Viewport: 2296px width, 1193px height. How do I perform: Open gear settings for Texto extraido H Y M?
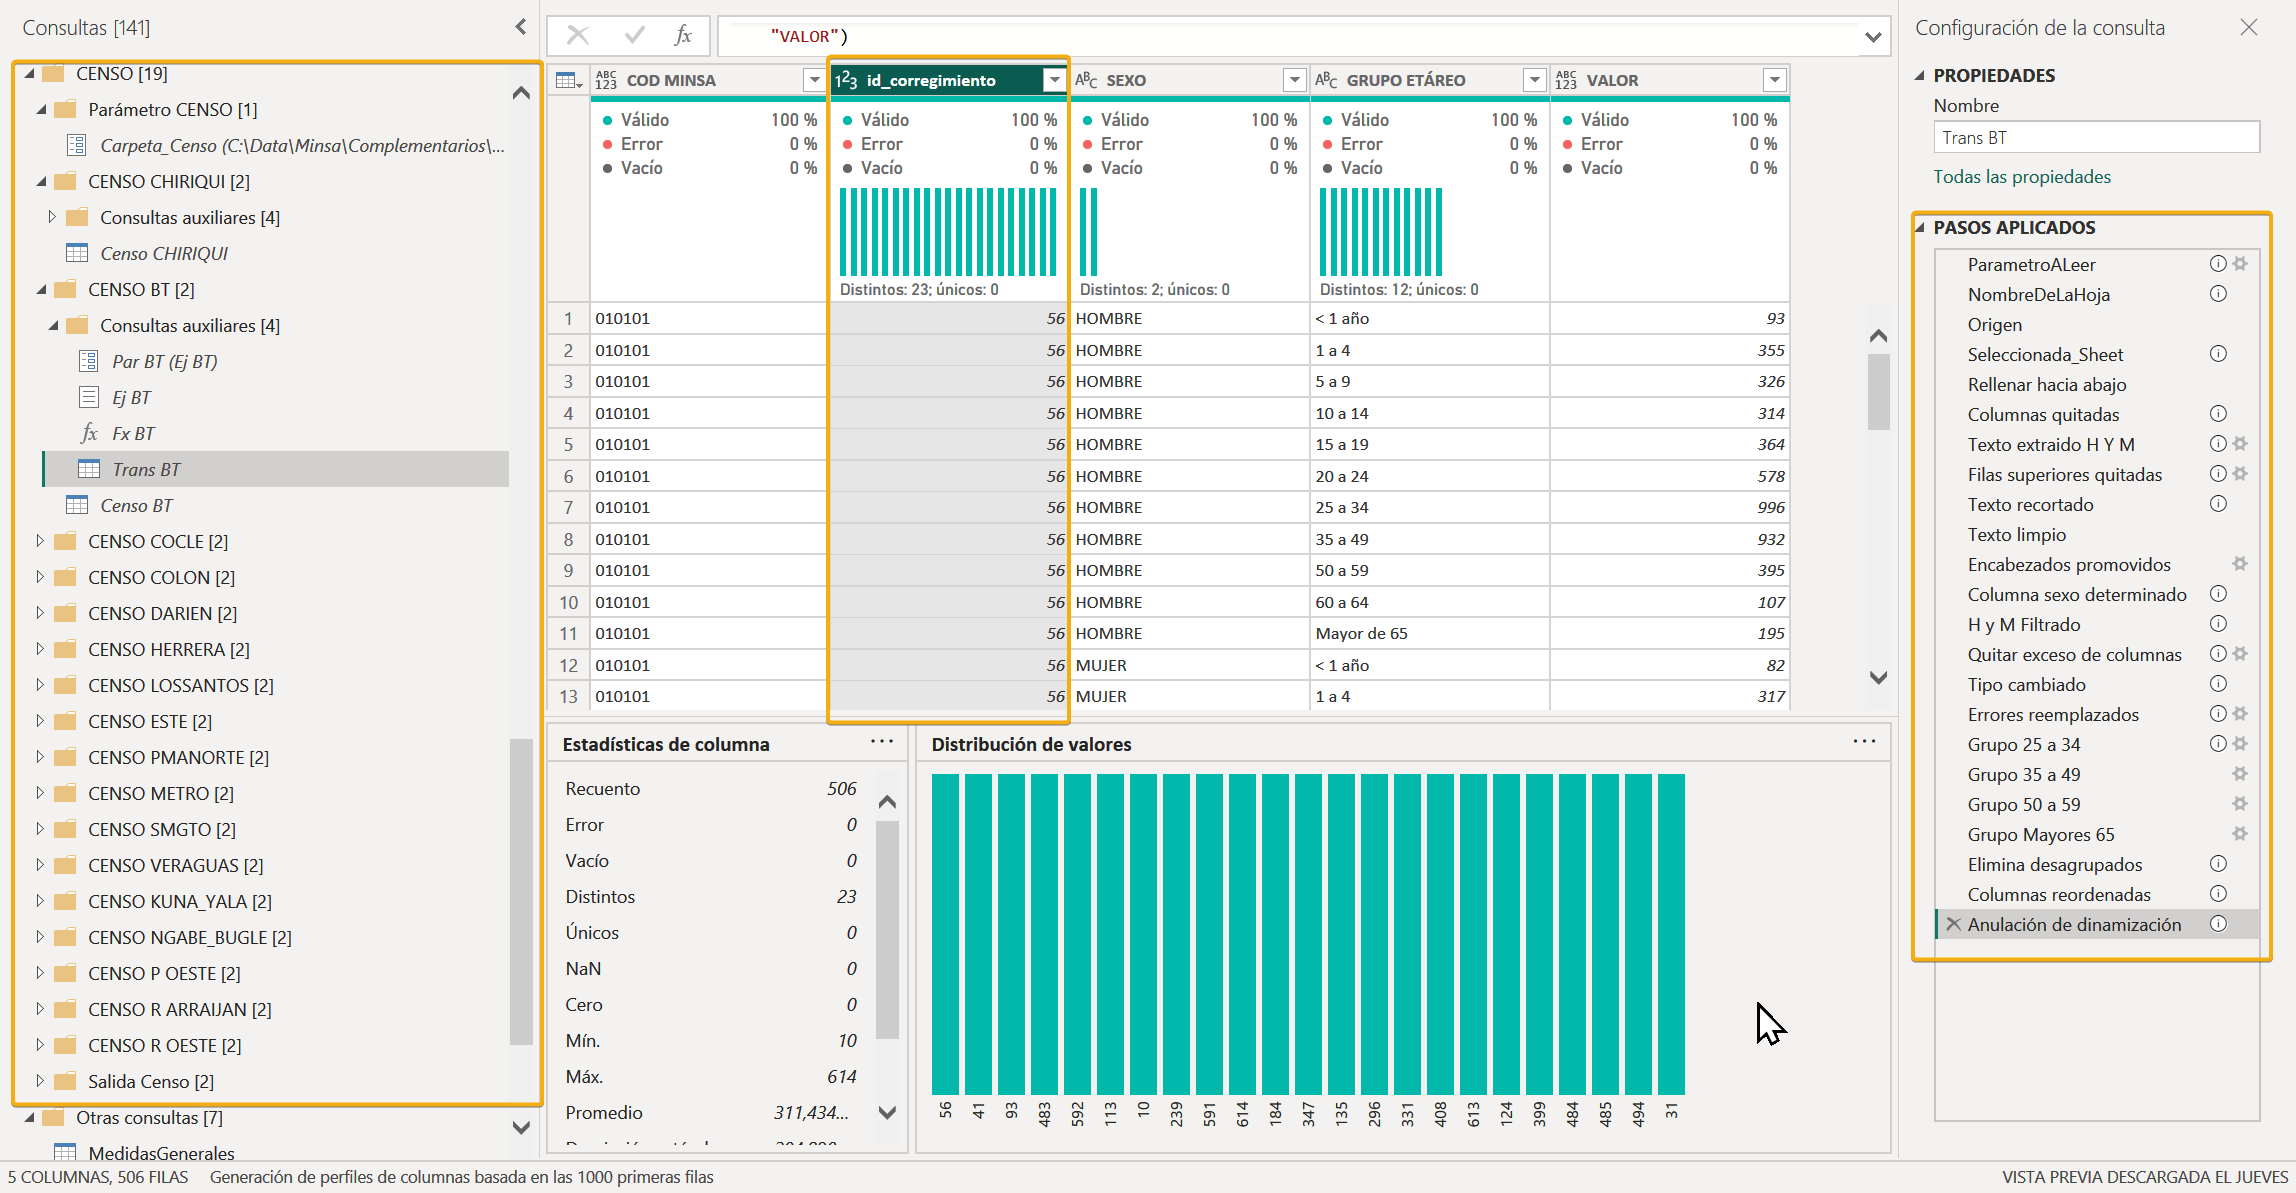2240,444
